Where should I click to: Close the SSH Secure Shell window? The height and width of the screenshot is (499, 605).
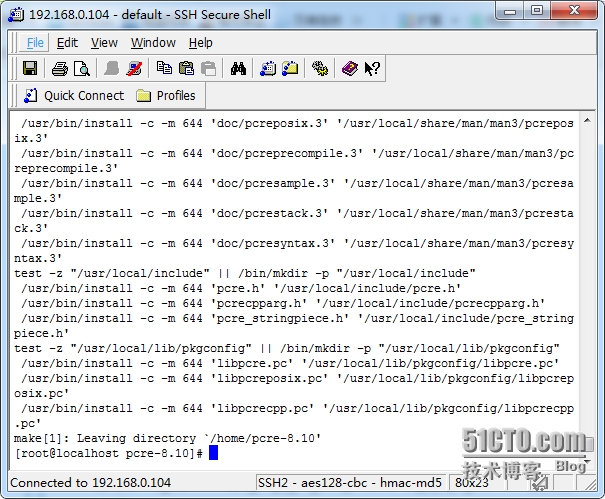point(574,11)
